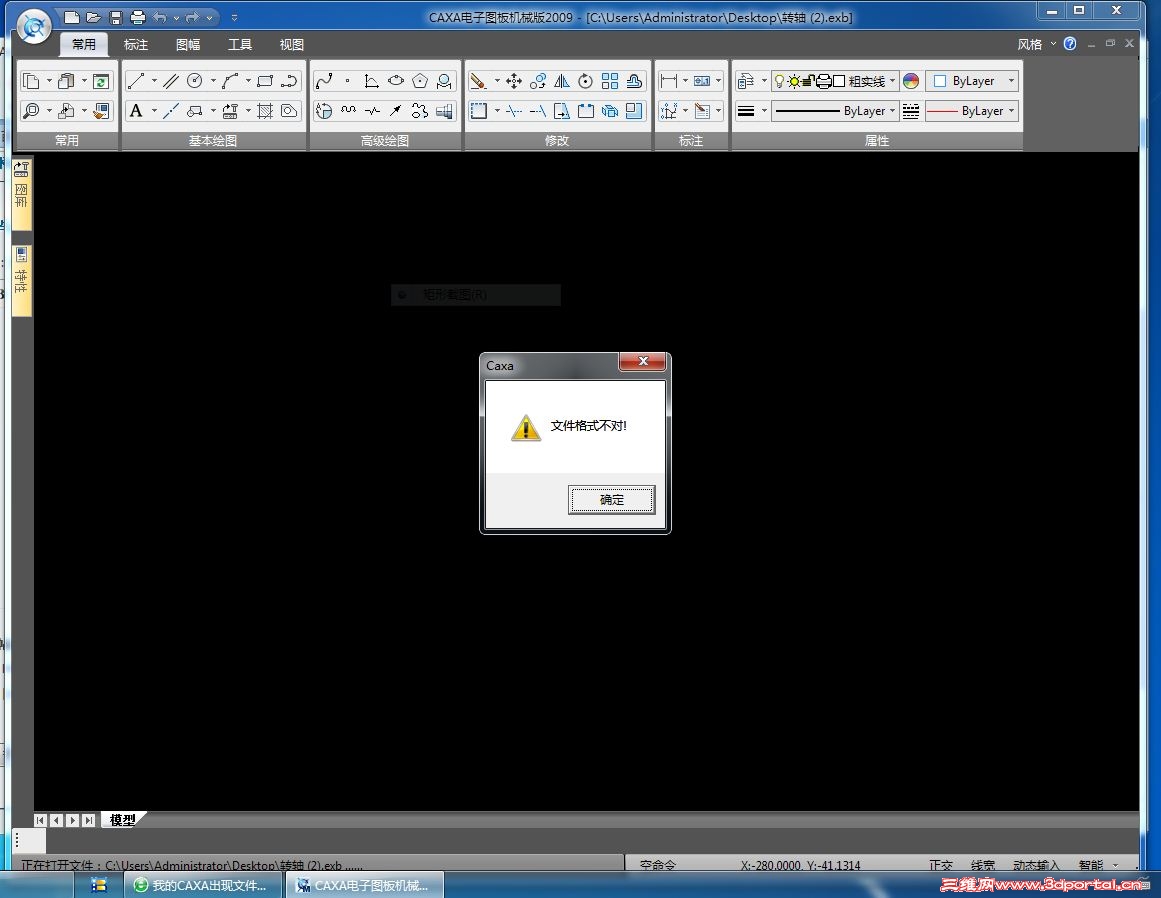
Task: Expand the quick access toolbar customize arrow
Action: [234, 17]
